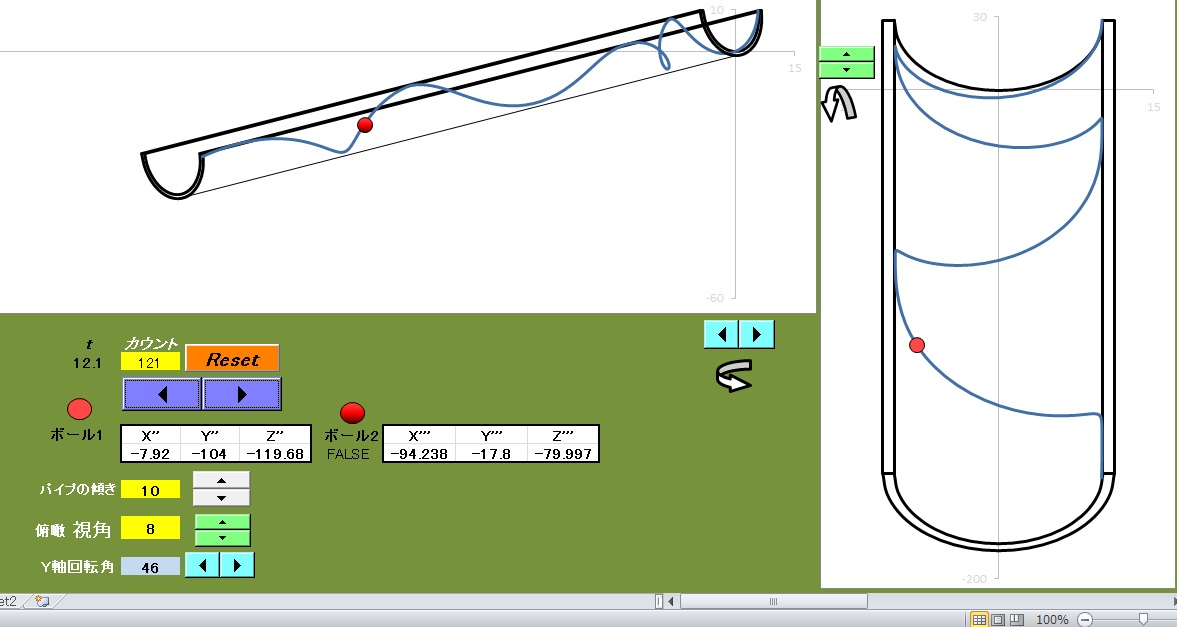This screenshot has height=627, width=1177.
Task: Click the 100% zoom level indicator
Action: (x=1052, y=619)
